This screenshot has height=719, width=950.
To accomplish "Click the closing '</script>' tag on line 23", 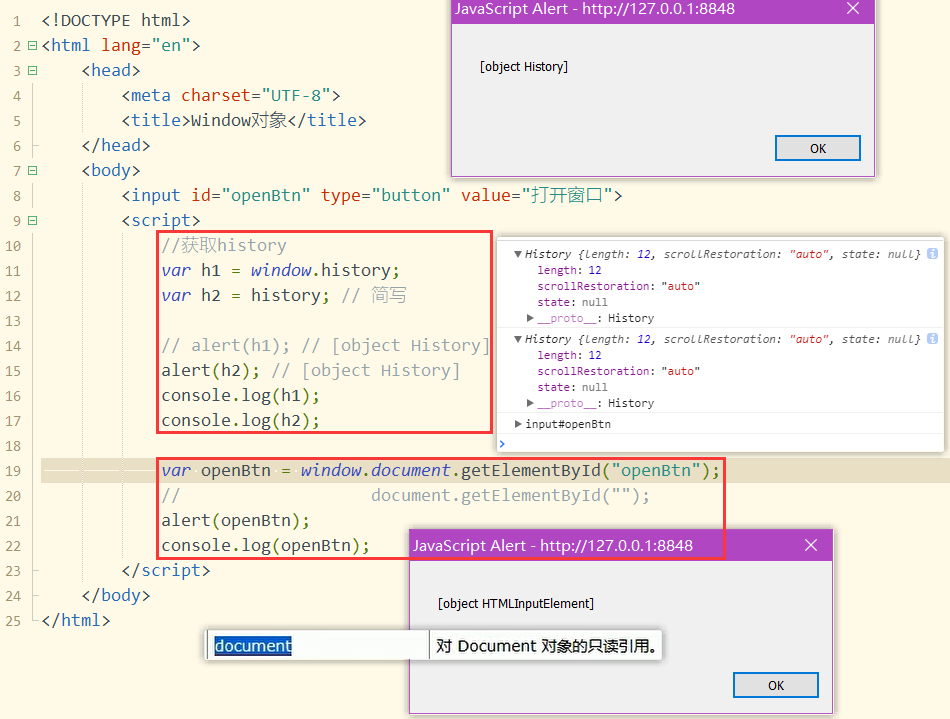I will (x=166, y=571).
